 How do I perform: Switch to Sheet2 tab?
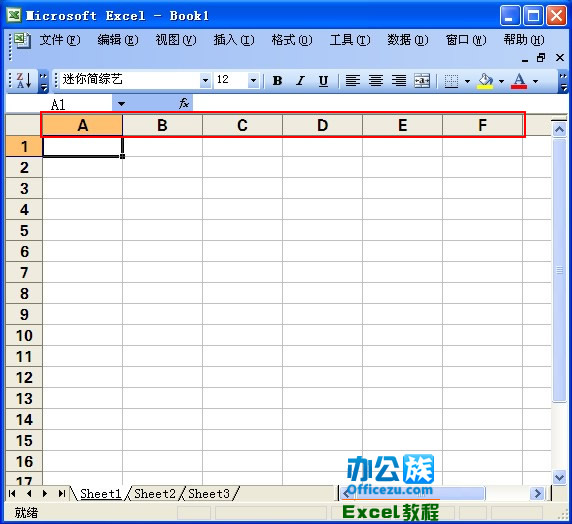(155, 494)
